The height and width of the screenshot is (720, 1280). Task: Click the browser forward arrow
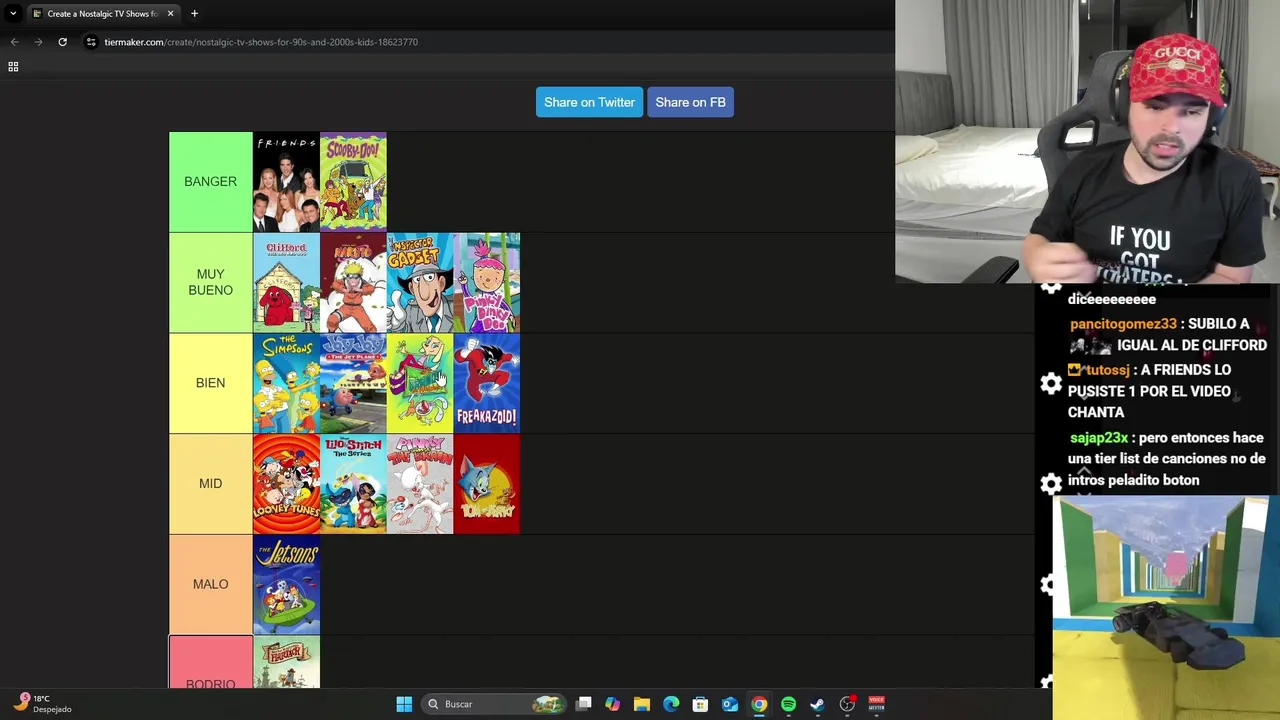click(x=38, y=42)
